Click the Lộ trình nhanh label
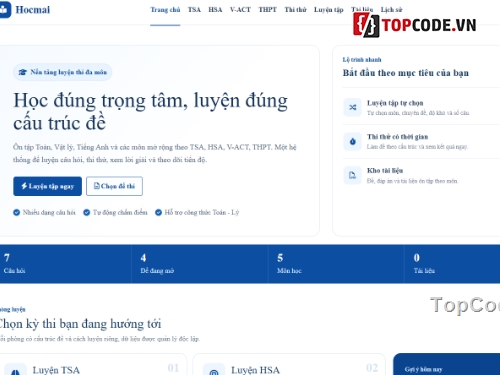The image size is (500, 375). (362, 60)
